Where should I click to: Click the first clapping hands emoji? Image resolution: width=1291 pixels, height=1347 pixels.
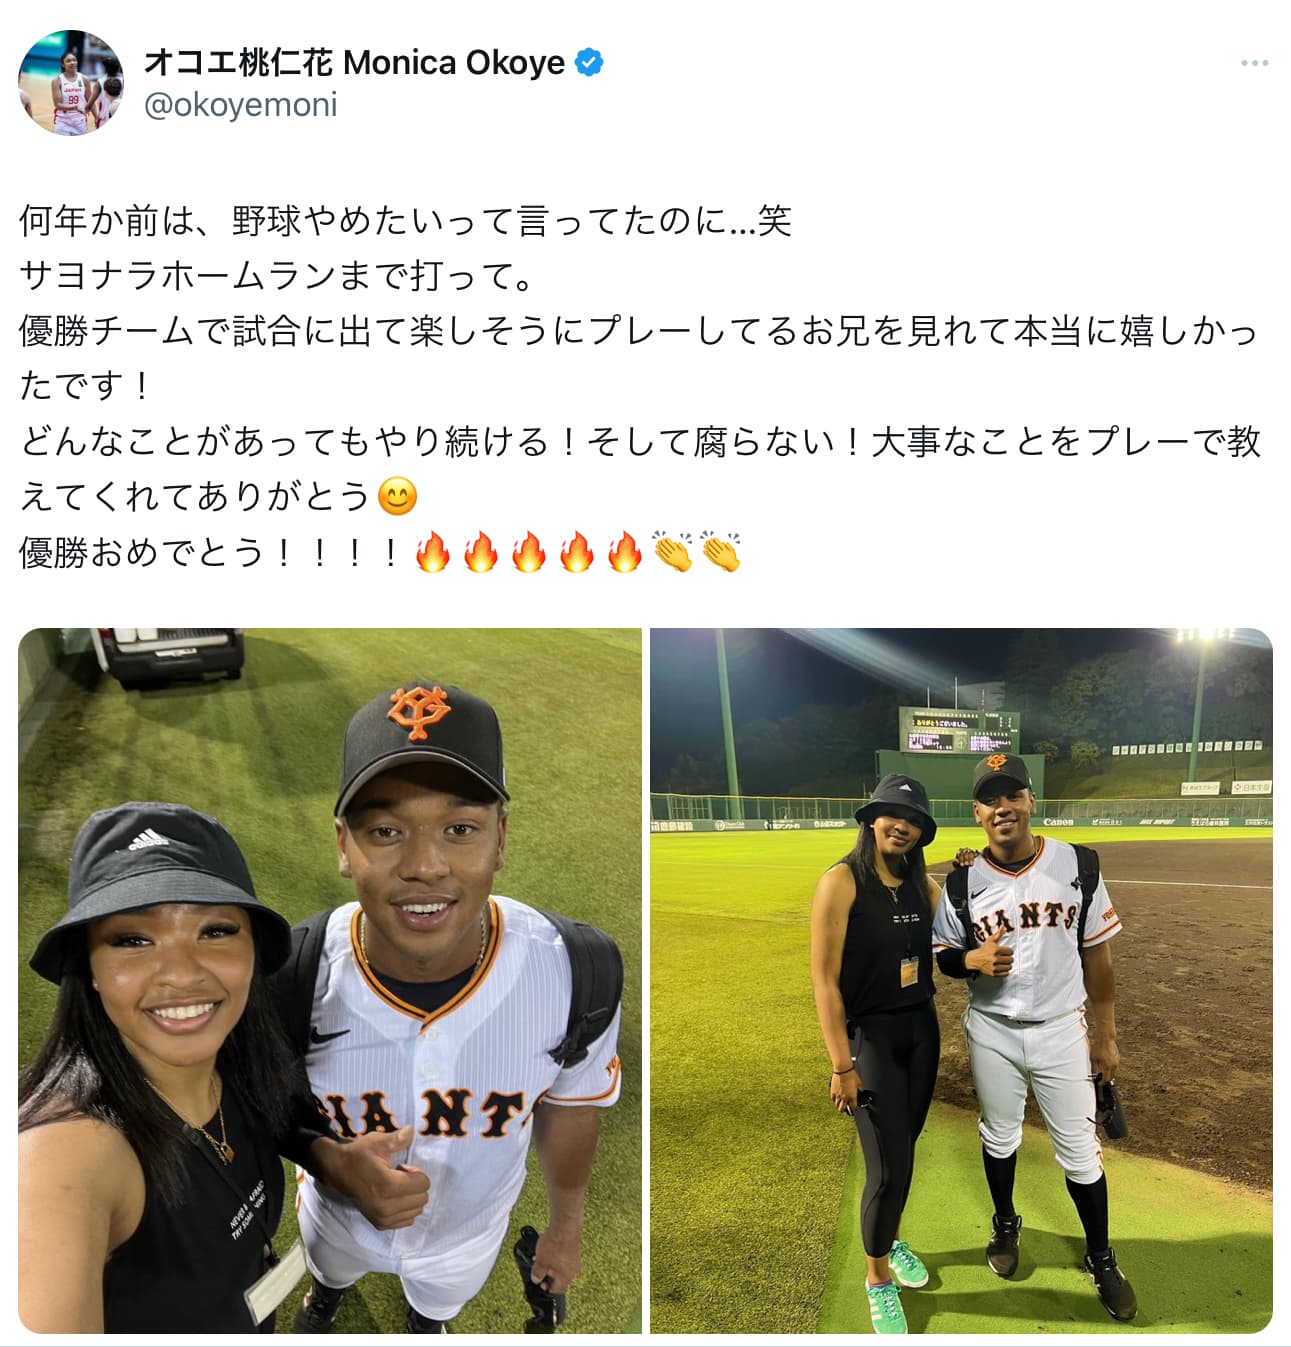pyautogui.click(x=673, y=551)
